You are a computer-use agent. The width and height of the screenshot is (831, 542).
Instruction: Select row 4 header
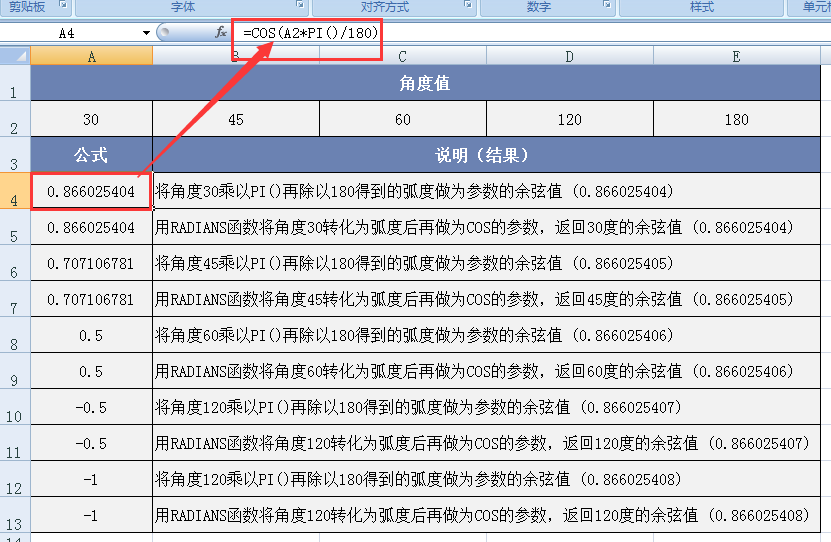(x=15, y=191)
